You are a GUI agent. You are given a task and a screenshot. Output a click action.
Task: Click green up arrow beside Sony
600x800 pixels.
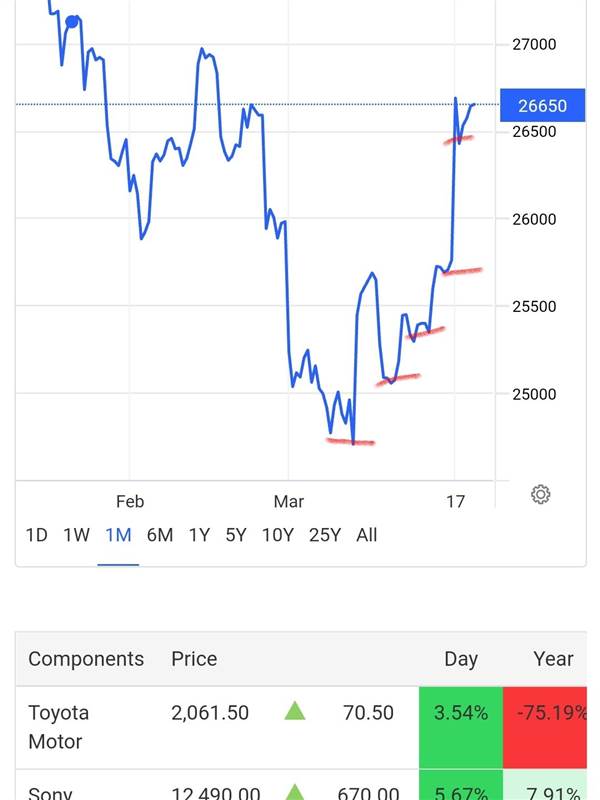pos(294,792)
